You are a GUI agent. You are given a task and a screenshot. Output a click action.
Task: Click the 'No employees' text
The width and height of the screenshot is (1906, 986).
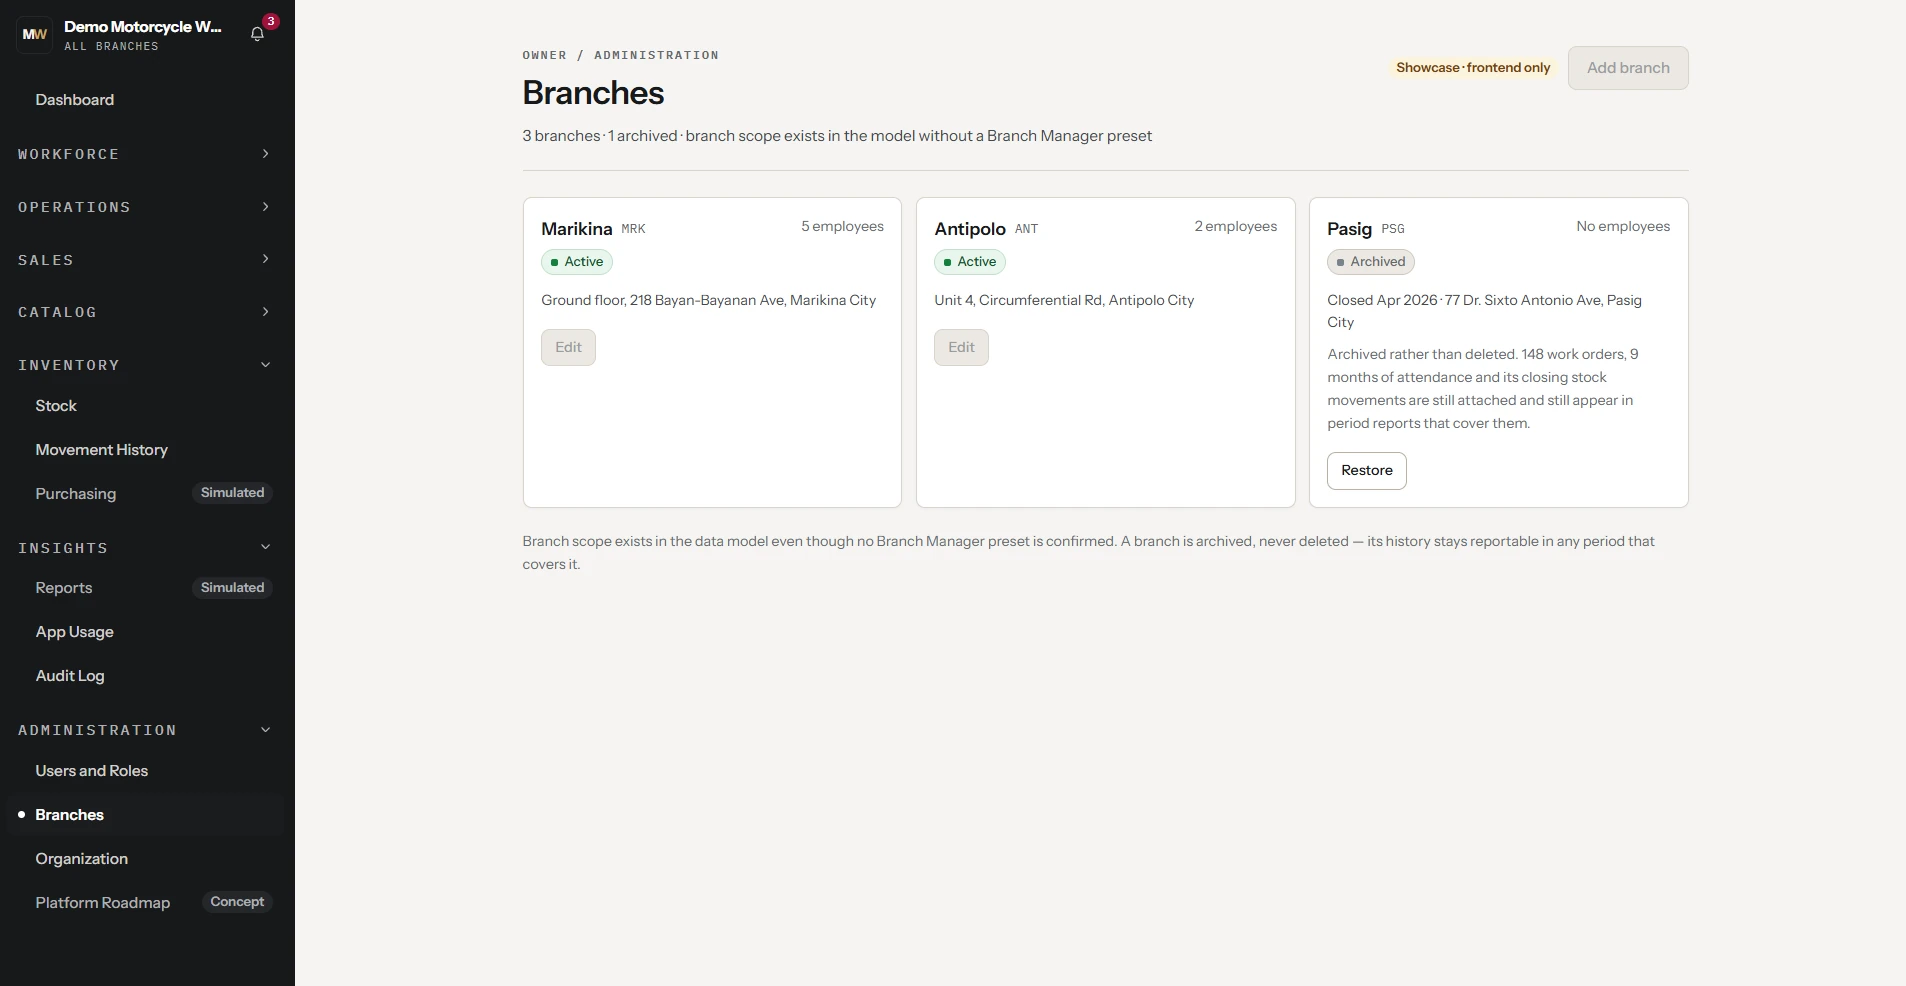1623,227
